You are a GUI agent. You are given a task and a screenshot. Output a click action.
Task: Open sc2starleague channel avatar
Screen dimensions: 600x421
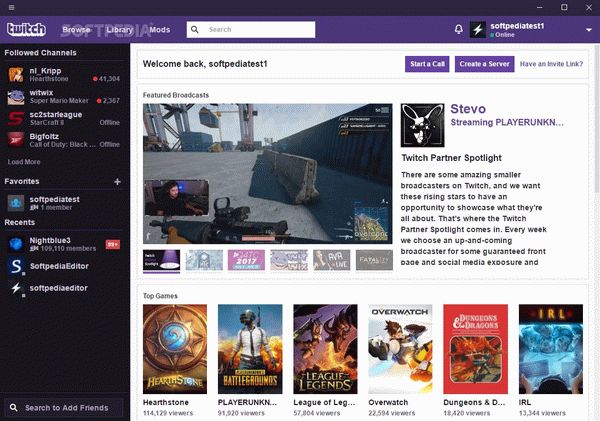point(16,118)
